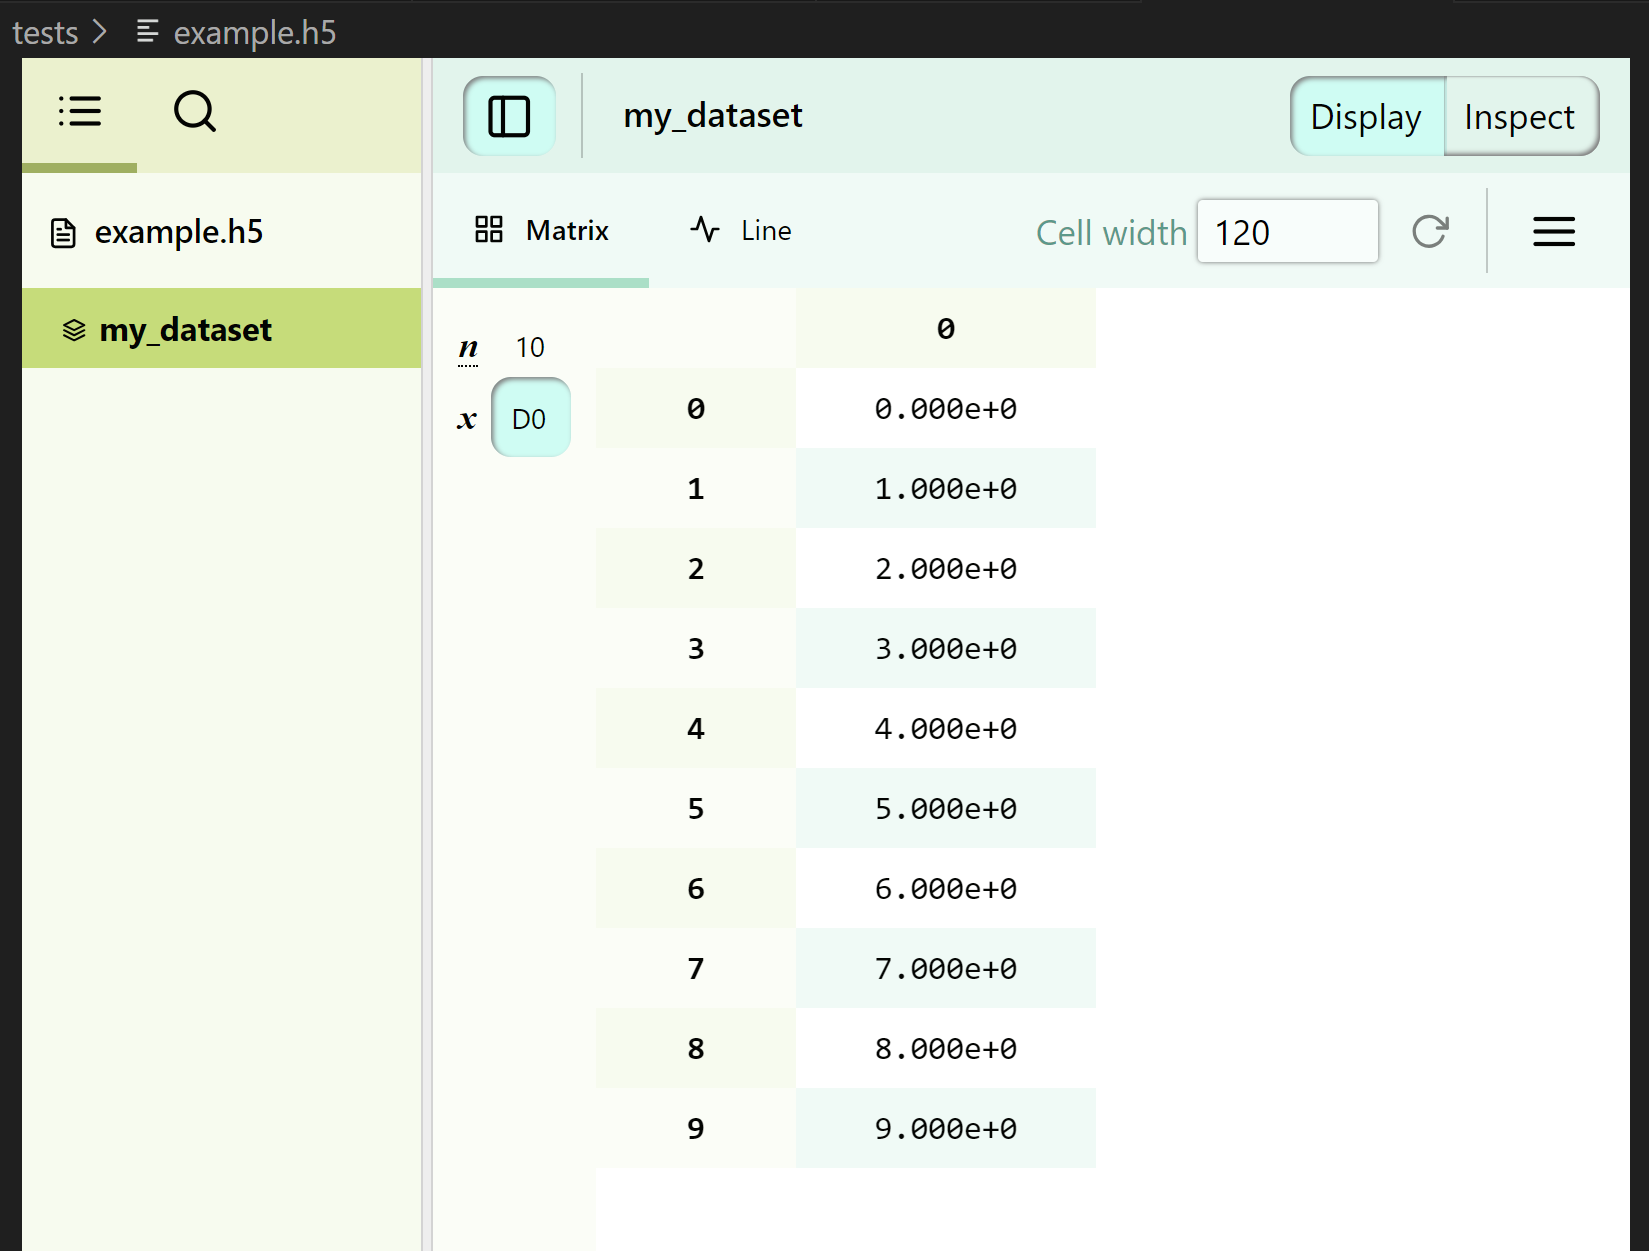Reset cell width with refresh icon
The height and width of the screenshot is (1251, 1649).
pyautogui.click(x=1430, y=231)
